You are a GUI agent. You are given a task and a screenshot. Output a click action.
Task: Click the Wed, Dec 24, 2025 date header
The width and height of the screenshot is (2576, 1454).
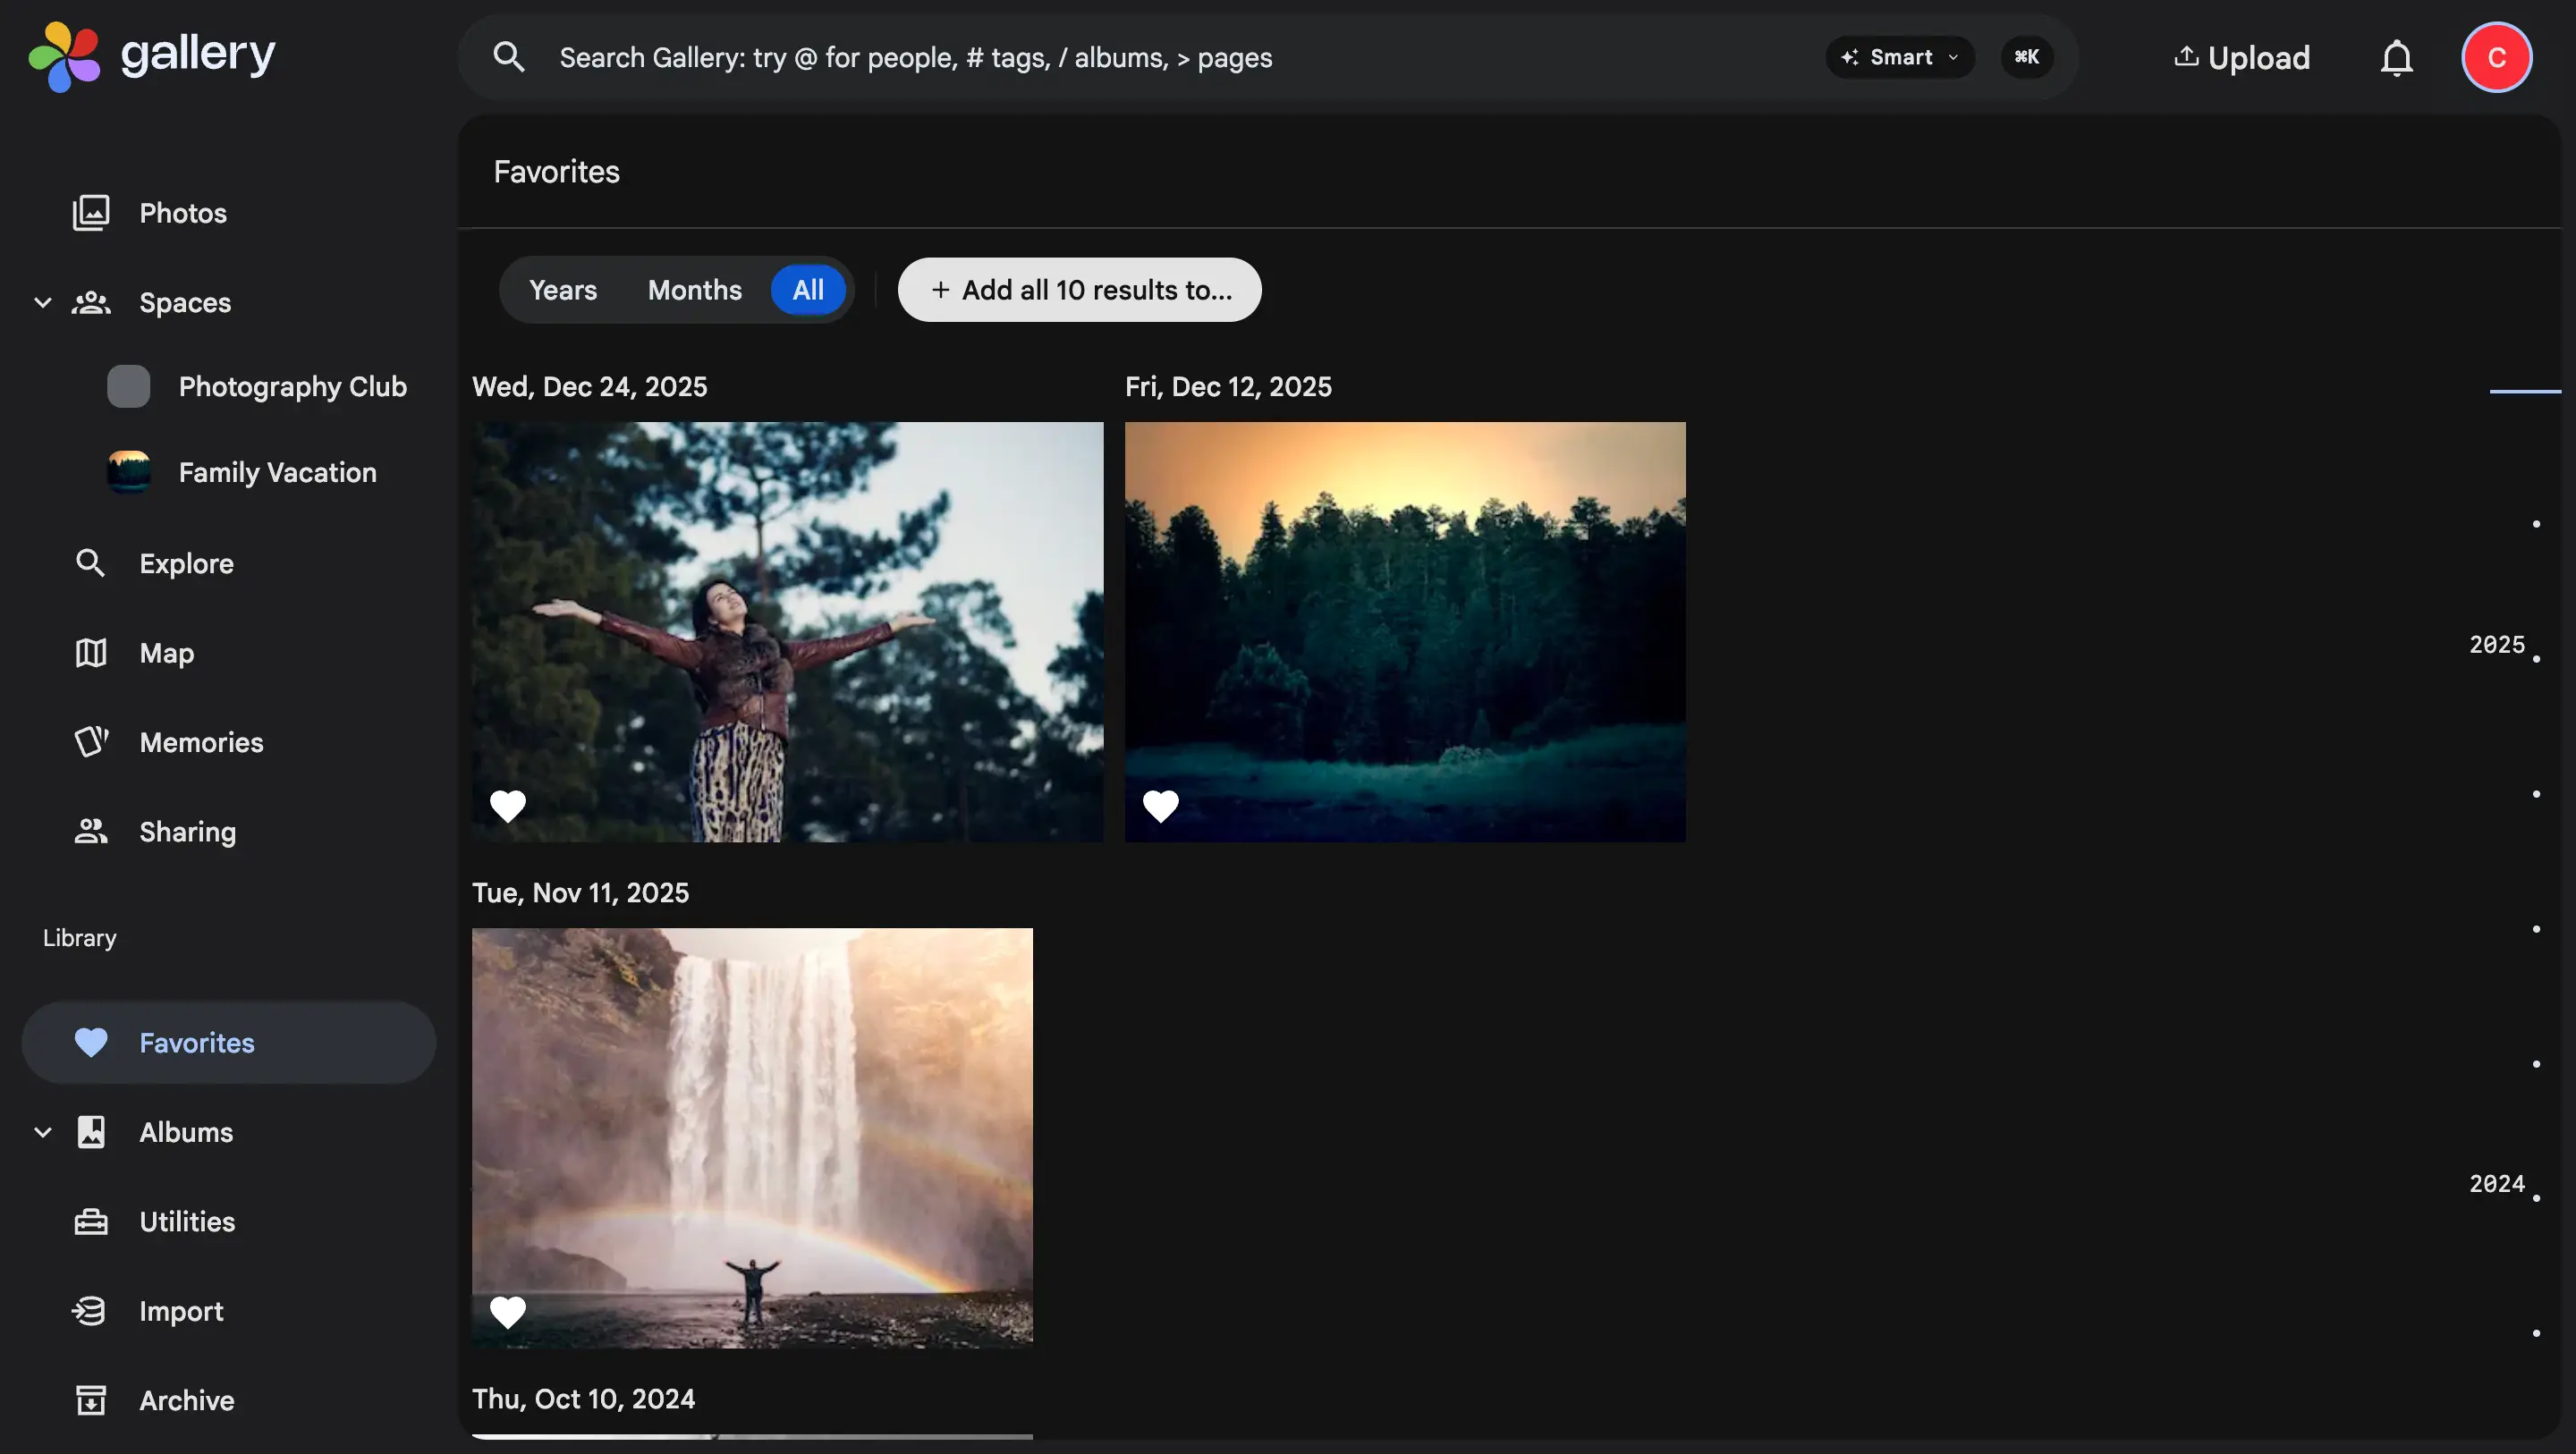coord(590,387)
